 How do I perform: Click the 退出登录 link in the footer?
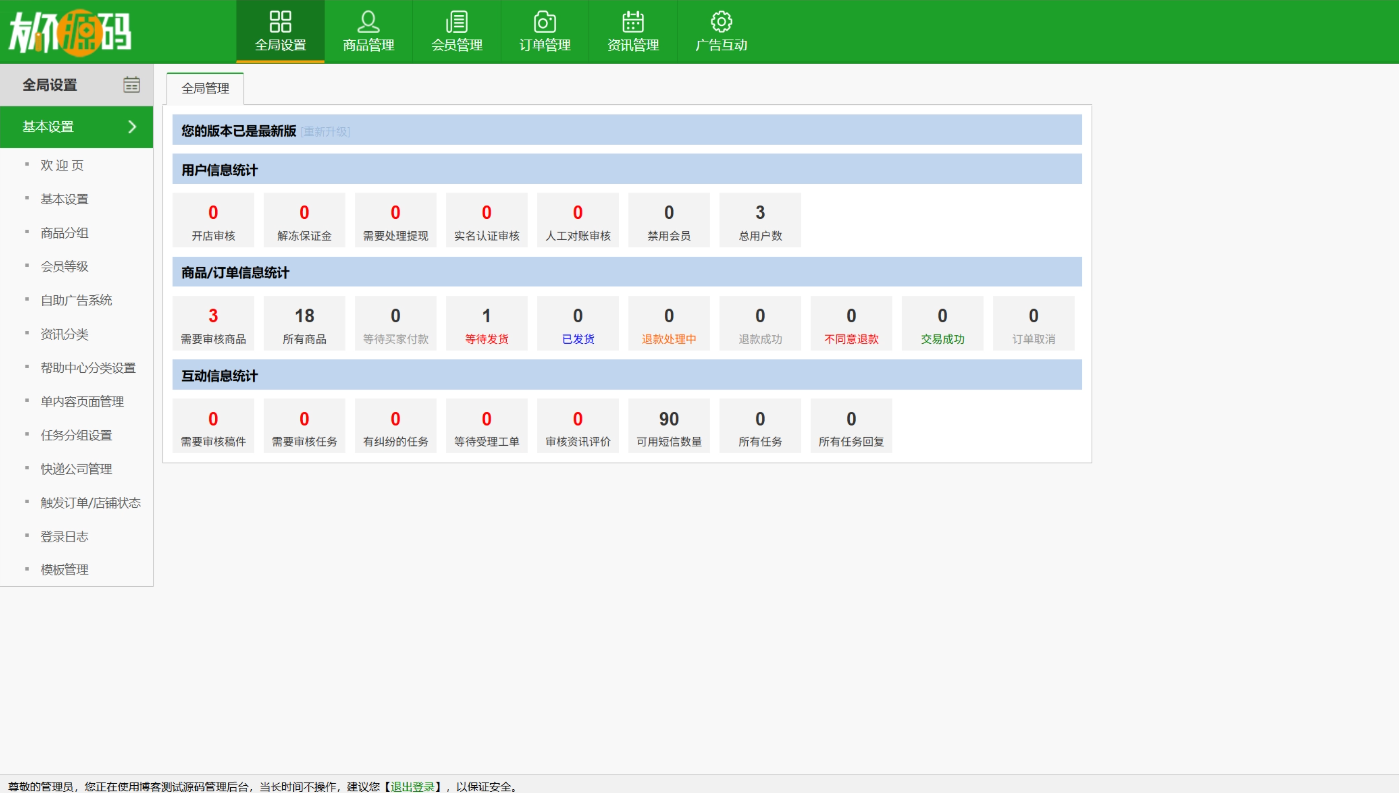(412, 787)
